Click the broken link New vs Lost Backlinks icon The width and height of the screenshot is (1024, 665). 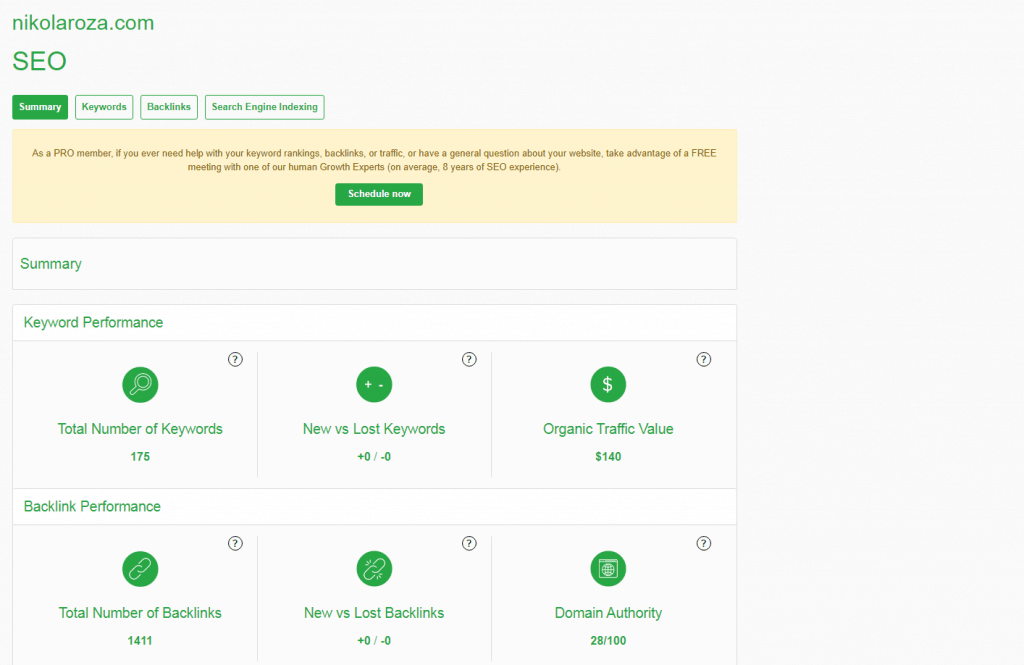(374, 569)
